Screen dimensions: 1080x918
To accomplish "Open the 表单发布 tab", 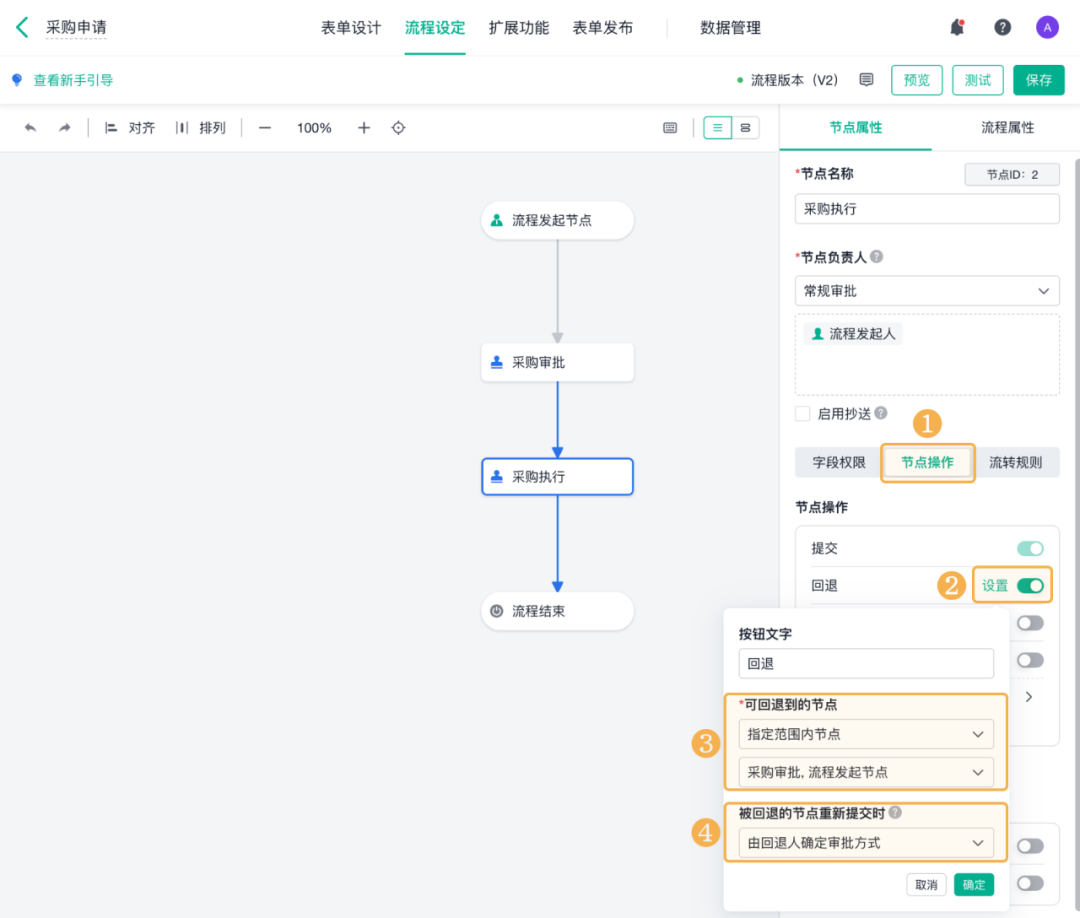I will click(603, 28).
